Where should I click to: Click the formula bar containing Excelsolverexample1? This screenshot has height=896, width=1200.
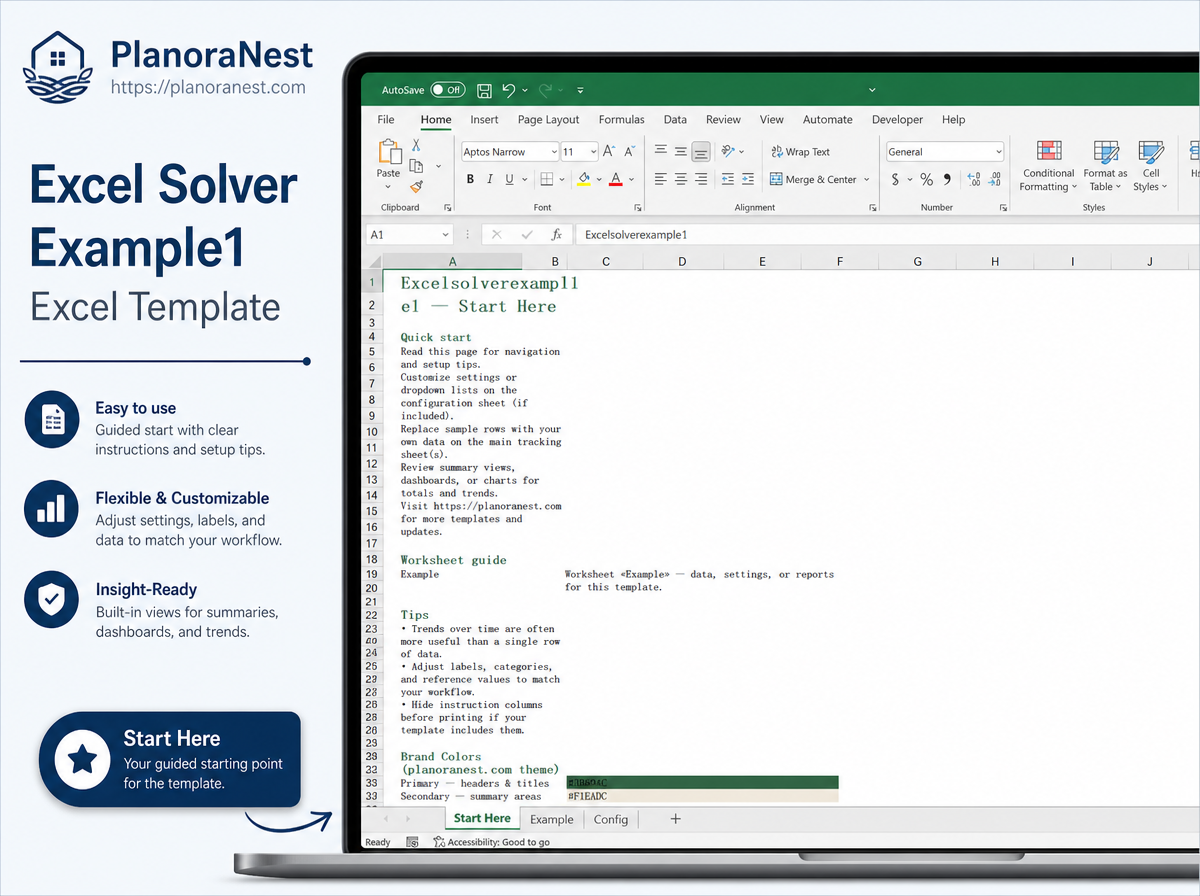[x=887, y=234]
